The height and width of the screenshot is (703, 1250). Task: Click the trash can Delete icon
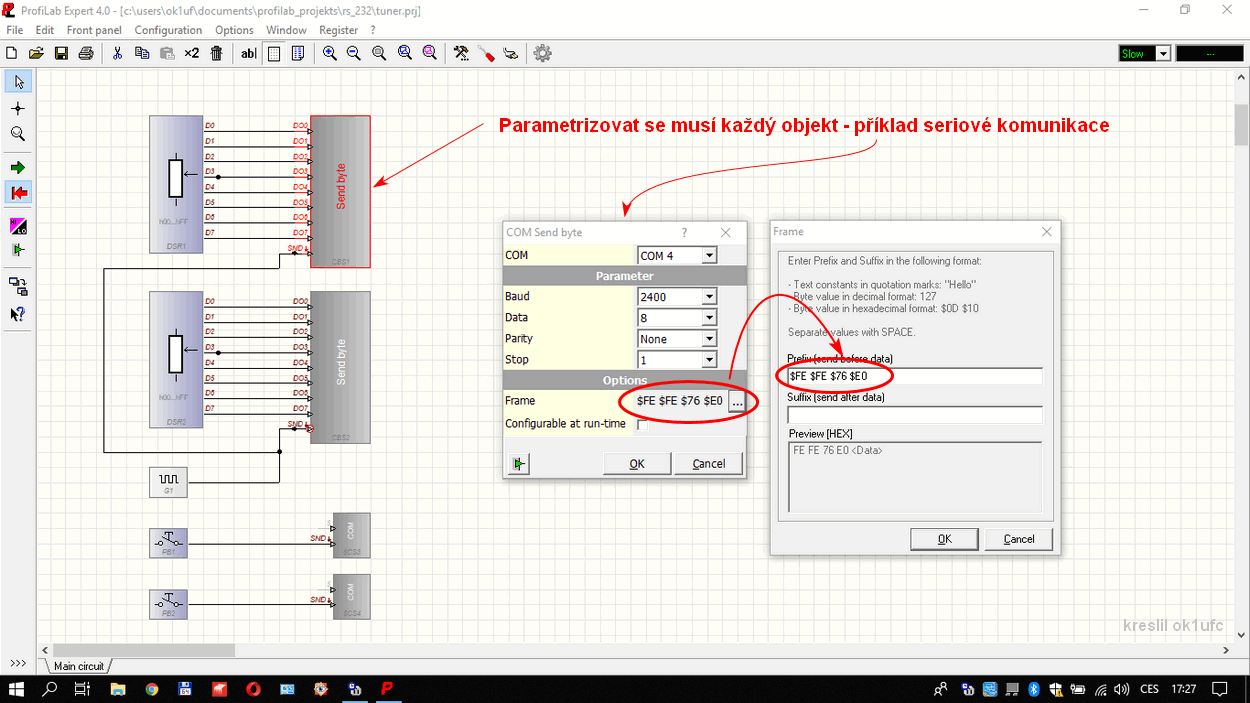[x=216, y=54]
